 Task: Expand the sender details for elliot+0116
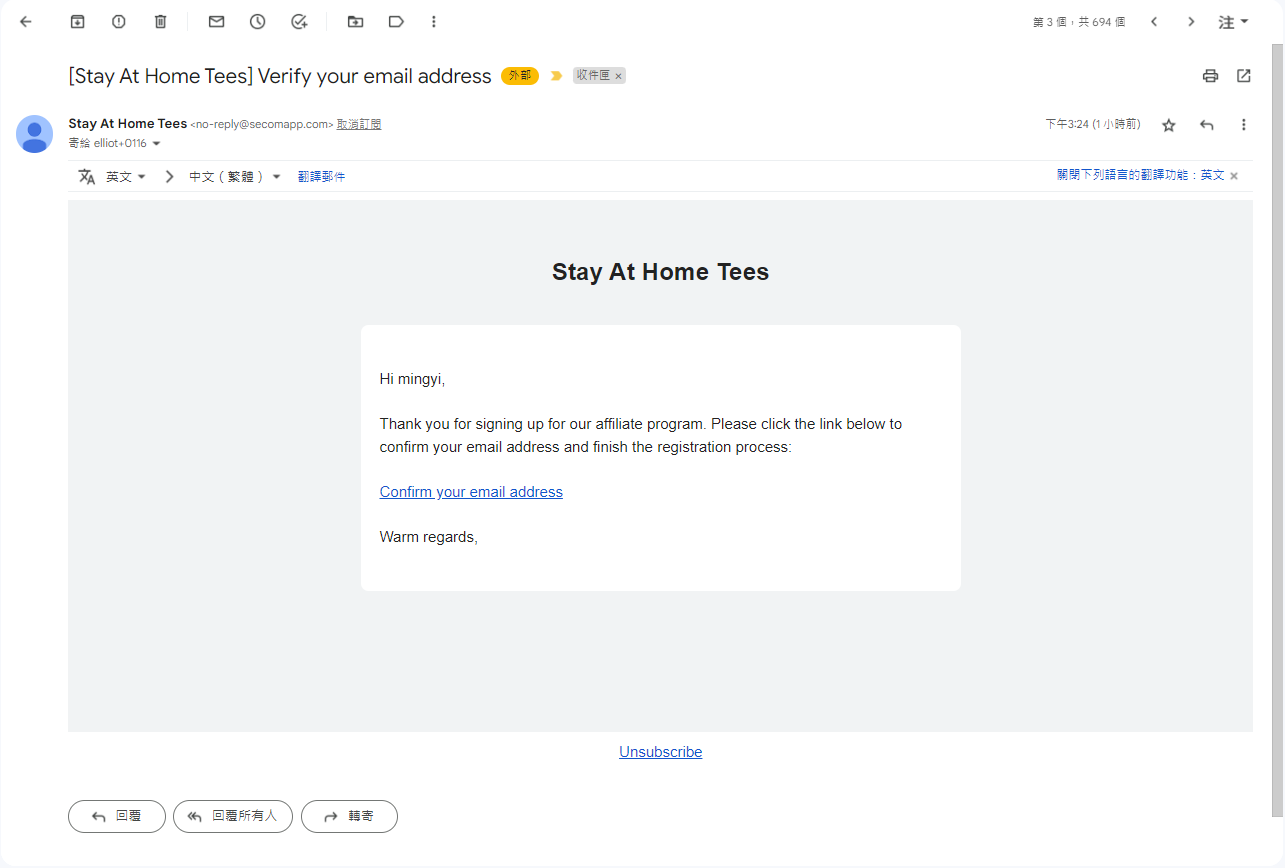(x=157, y=142)
